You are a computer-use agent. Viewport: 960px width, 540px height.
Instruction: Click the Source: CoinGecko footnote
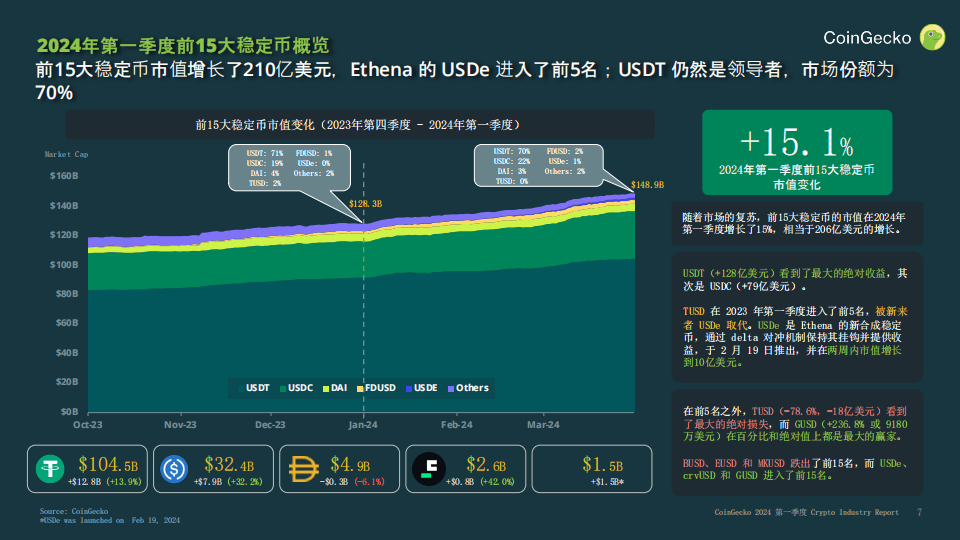74,511
